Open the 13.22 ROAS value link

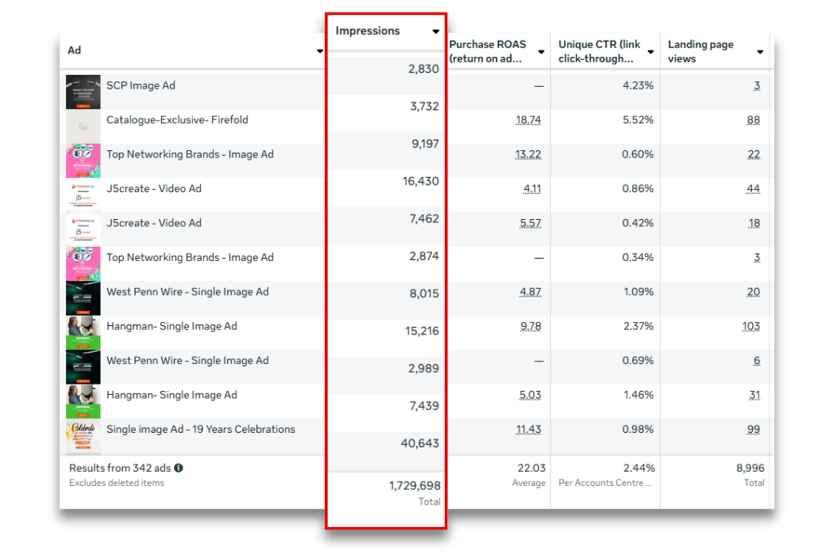[x=528, y=154]
